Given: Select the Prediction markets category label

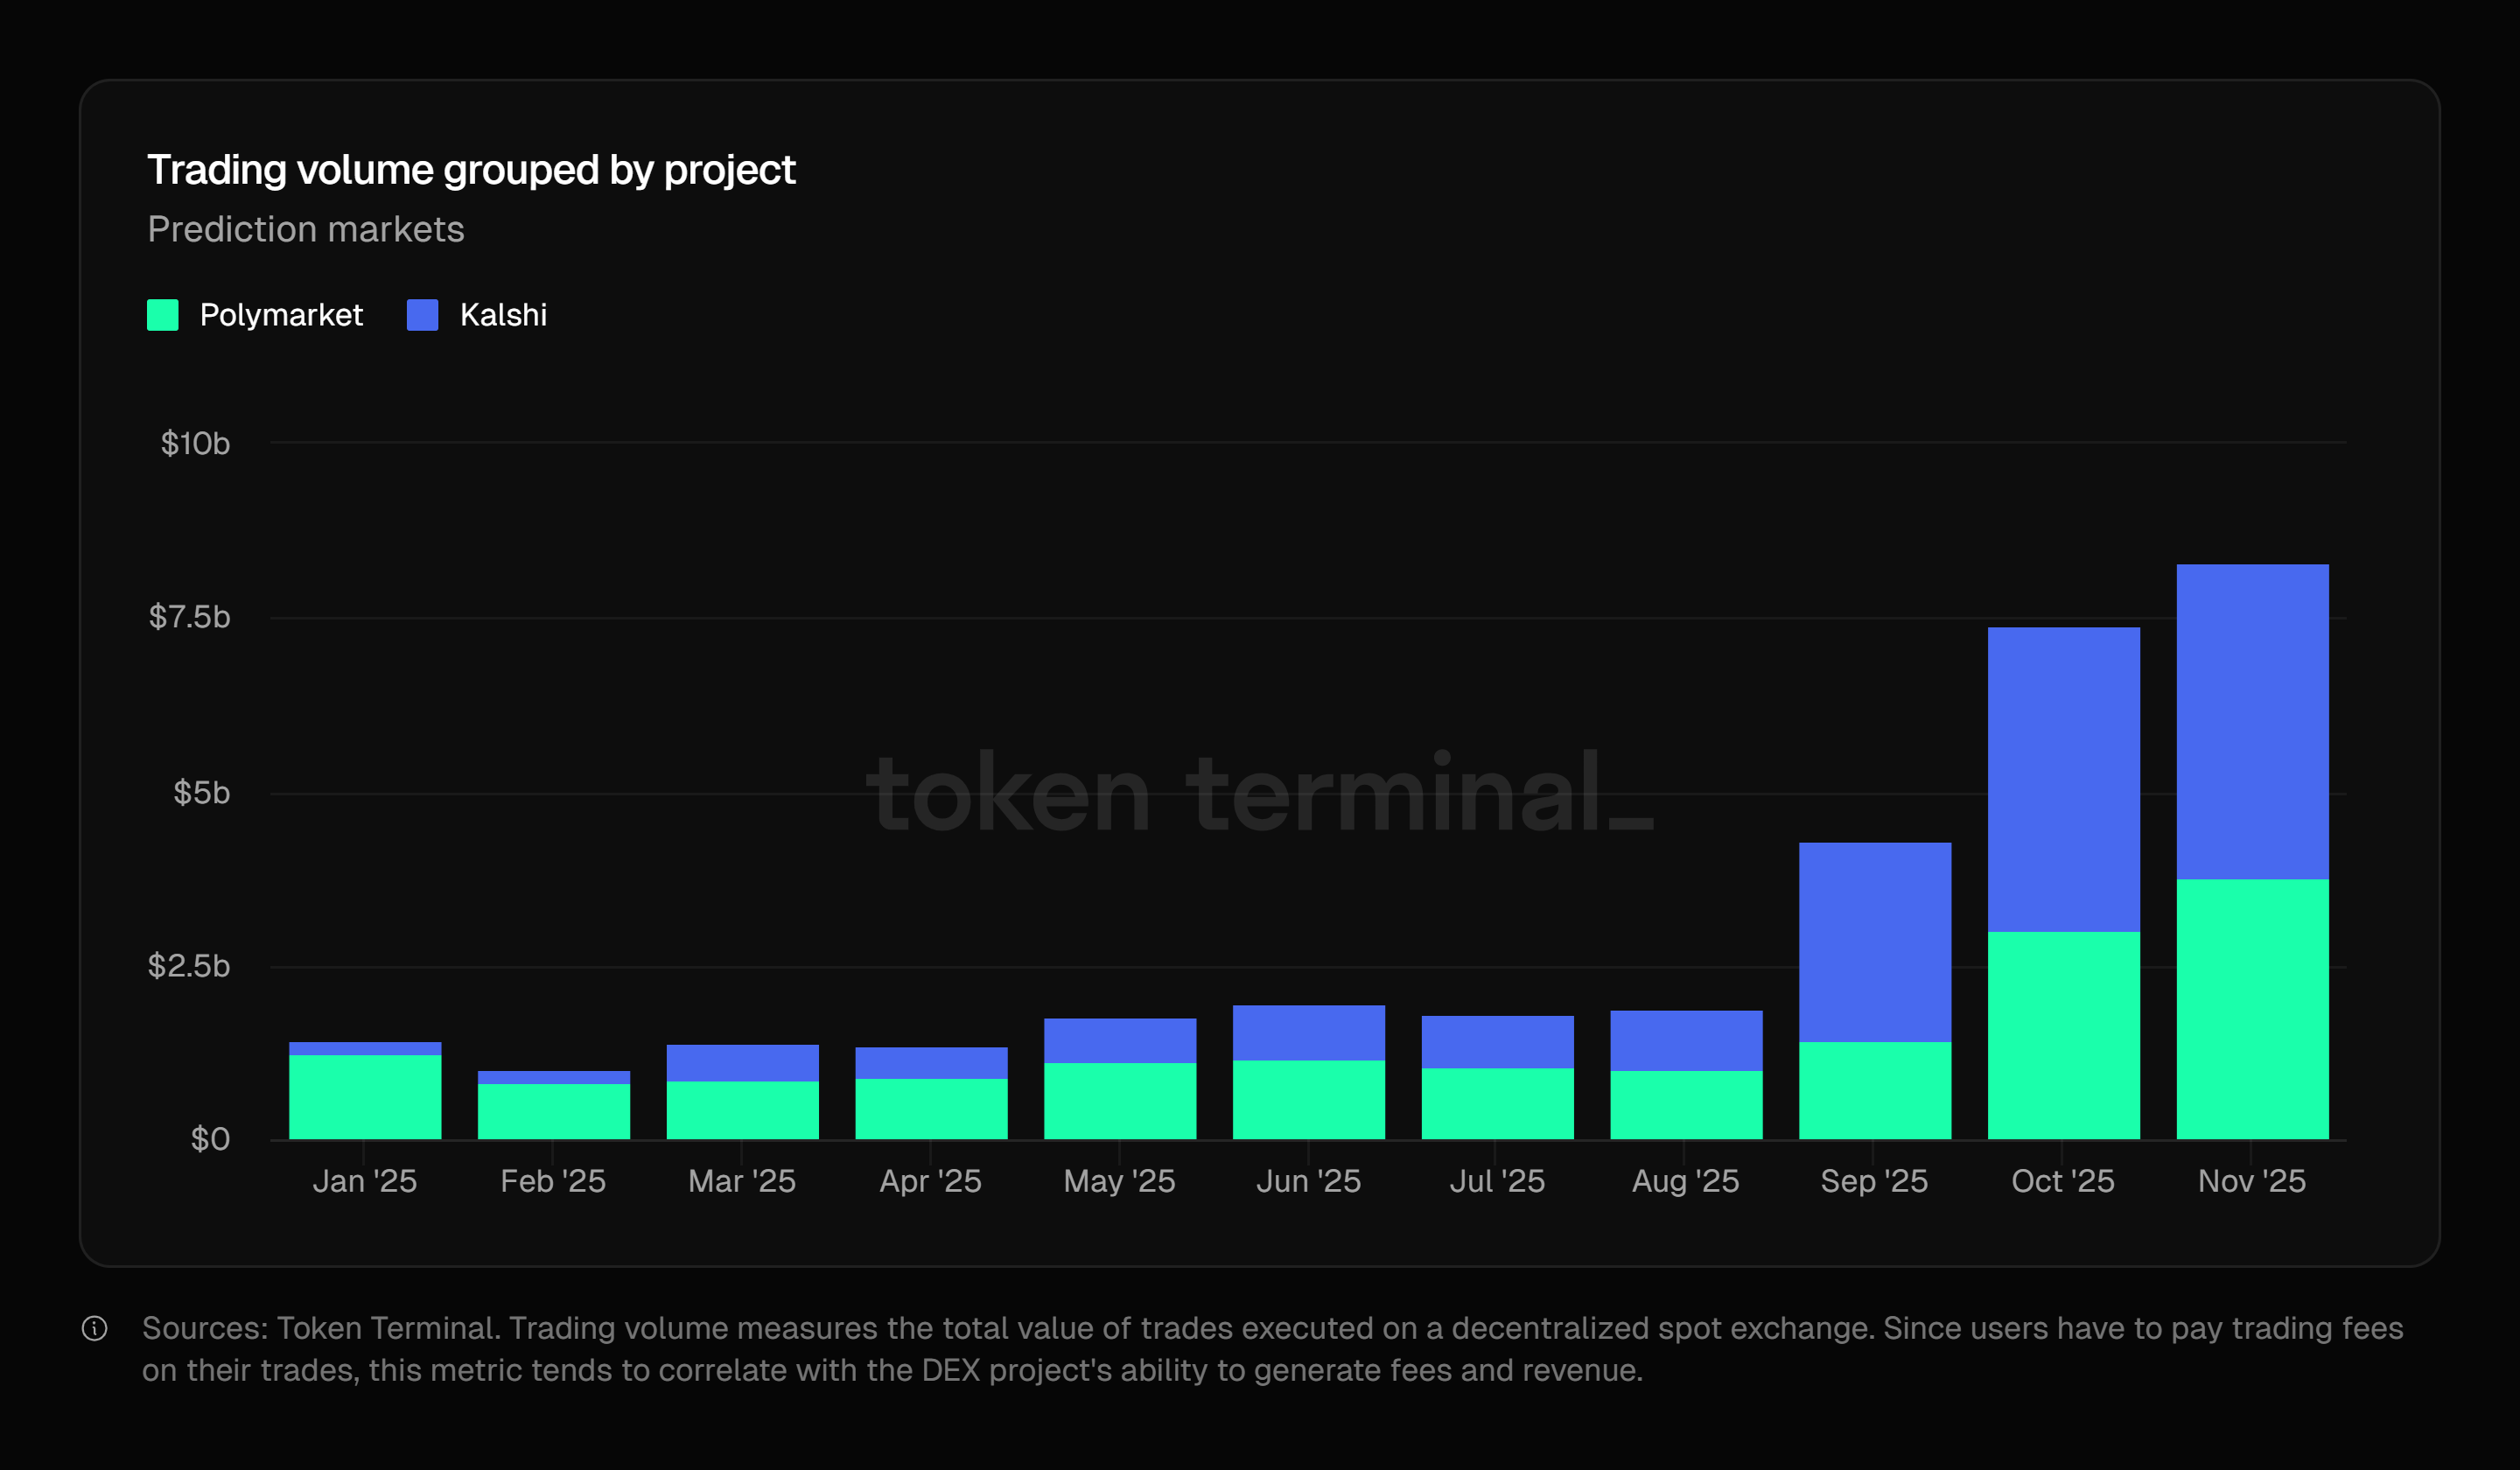Looking at the screenshot, I should (x=306, y=229).
